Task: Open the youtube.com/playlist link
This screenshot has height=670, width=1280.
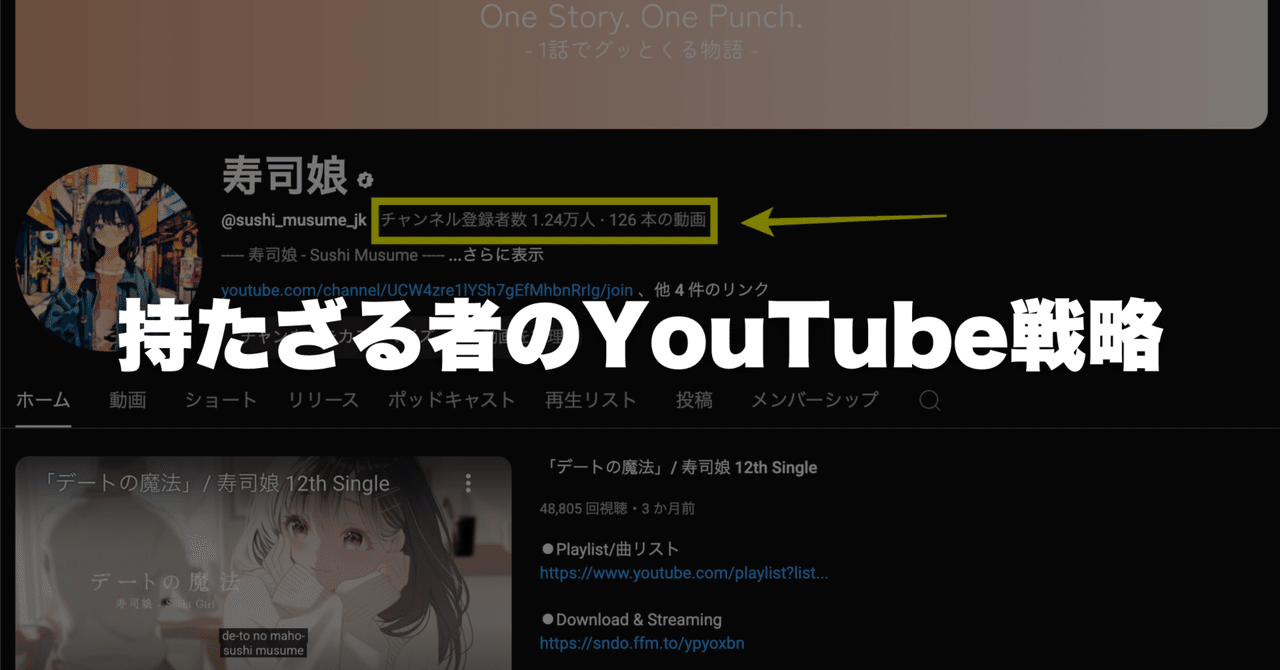Action: [684, 573]
